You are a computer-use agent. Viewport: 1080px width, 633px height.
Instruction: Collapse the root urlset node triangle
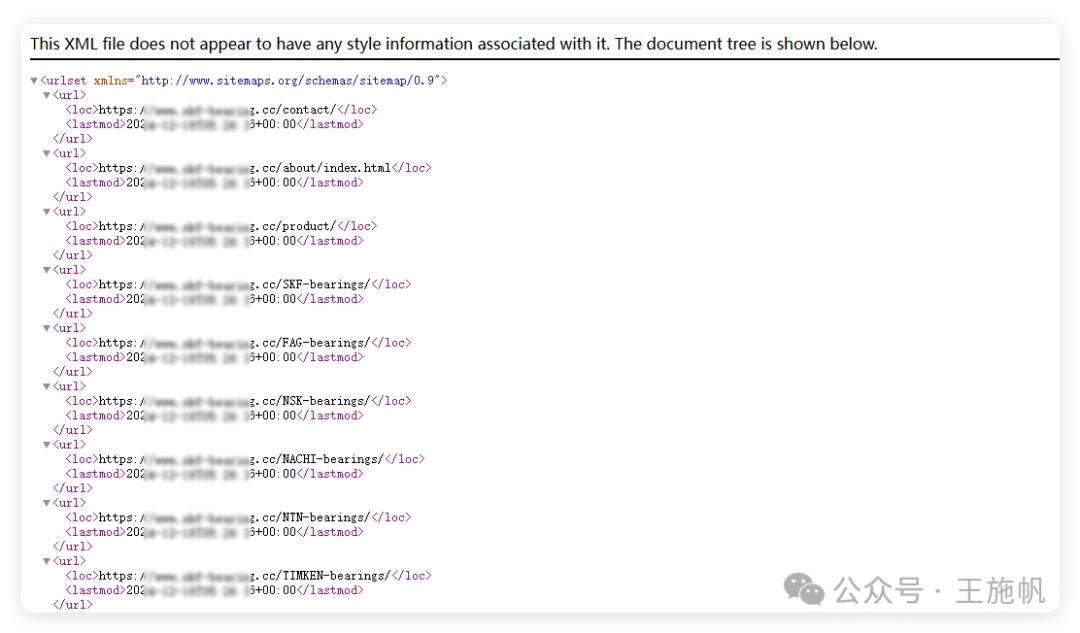pyautogui.click(x=34, y=81)
